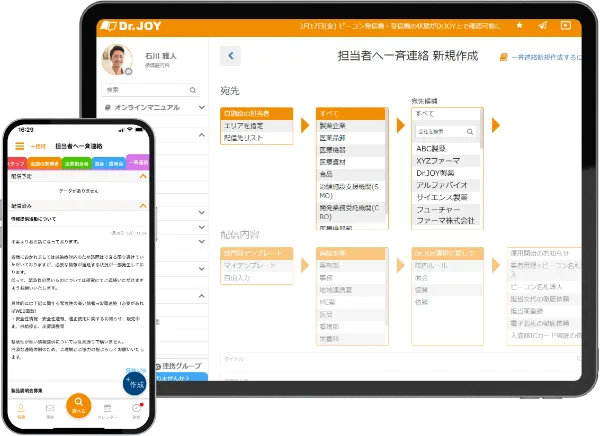Open the hamburger menu on the phone
This screenshot has height=436, width=600.
click(20, 146)
